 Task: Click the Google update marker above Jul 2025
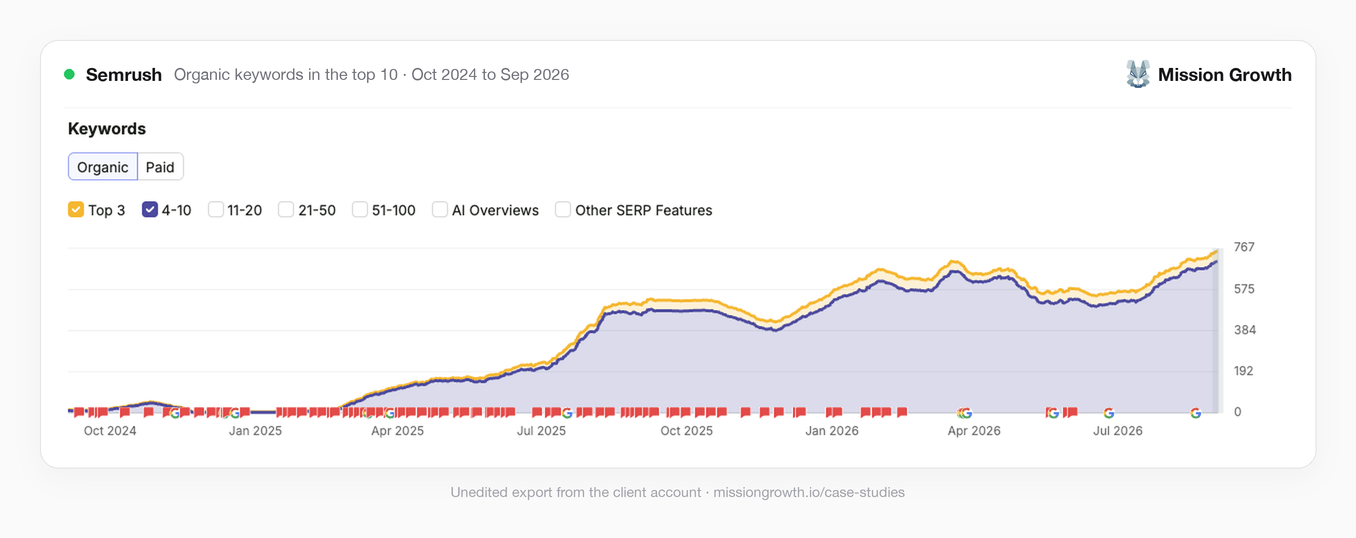pyautogui.click(x=567, y=412)
